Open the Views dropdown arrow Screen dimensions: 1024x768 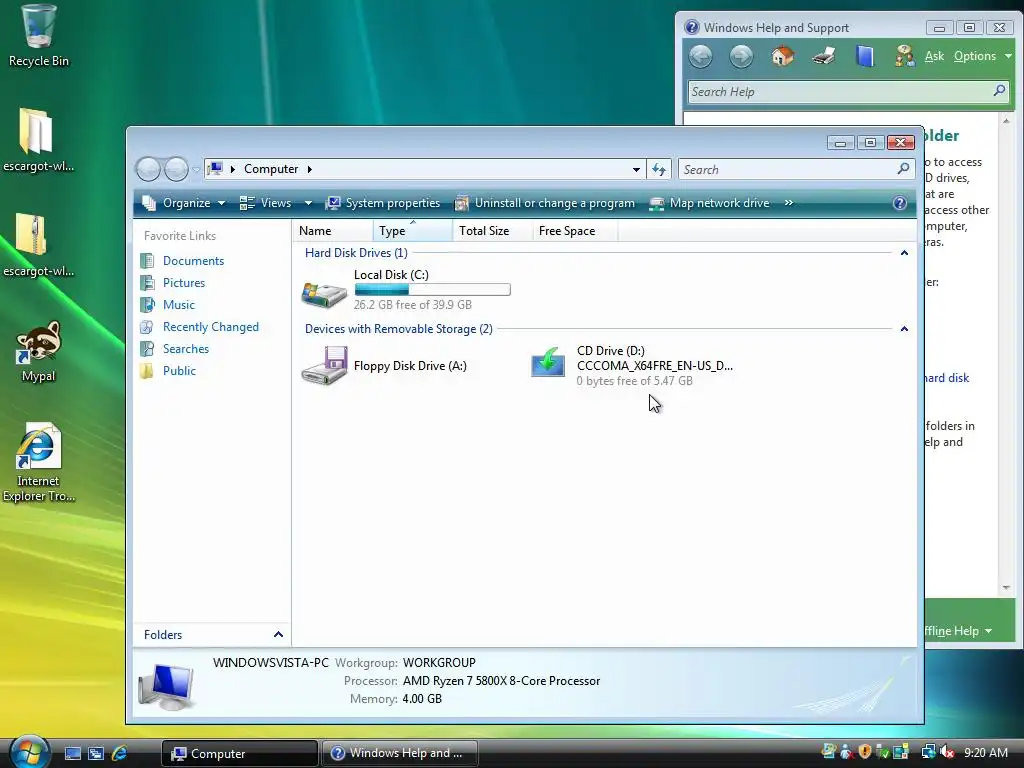coord(308,203)
